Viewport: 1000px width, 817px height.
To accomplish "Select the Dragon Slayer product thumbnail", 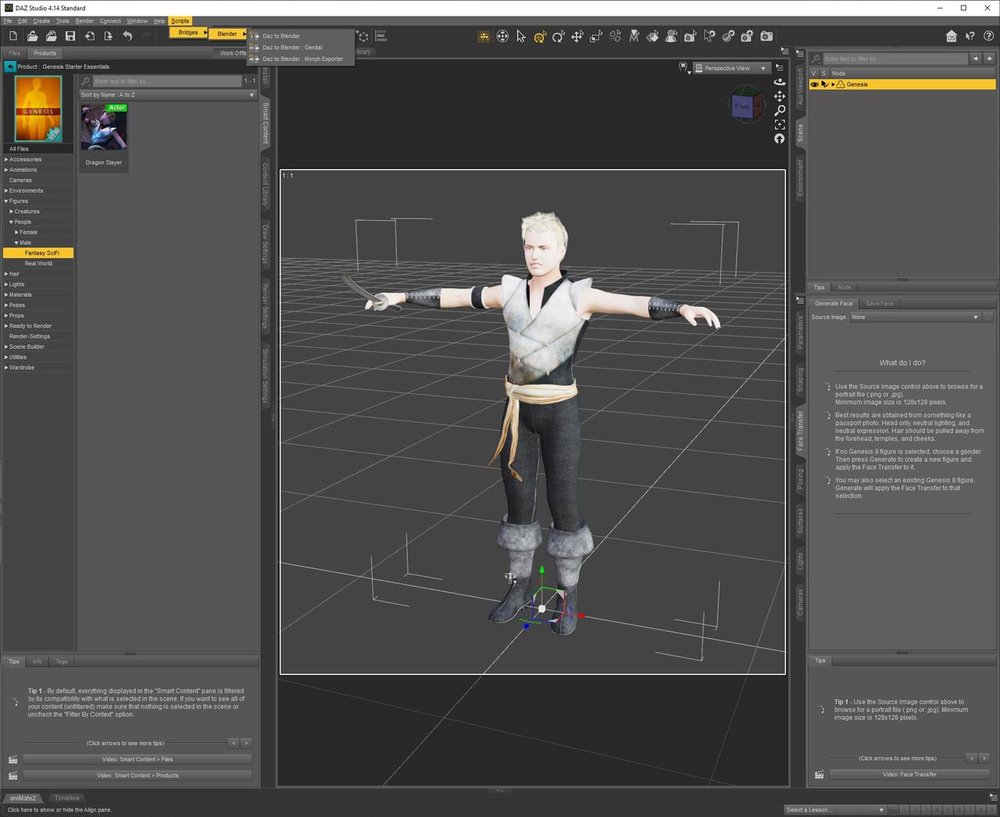I will [x=103, y=128].
